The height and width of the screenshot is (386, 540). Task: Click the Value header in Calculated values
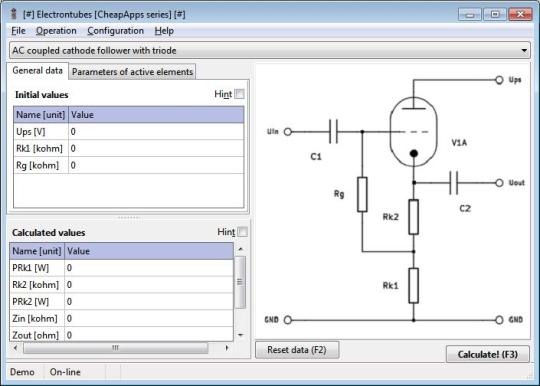click(149, 251)
